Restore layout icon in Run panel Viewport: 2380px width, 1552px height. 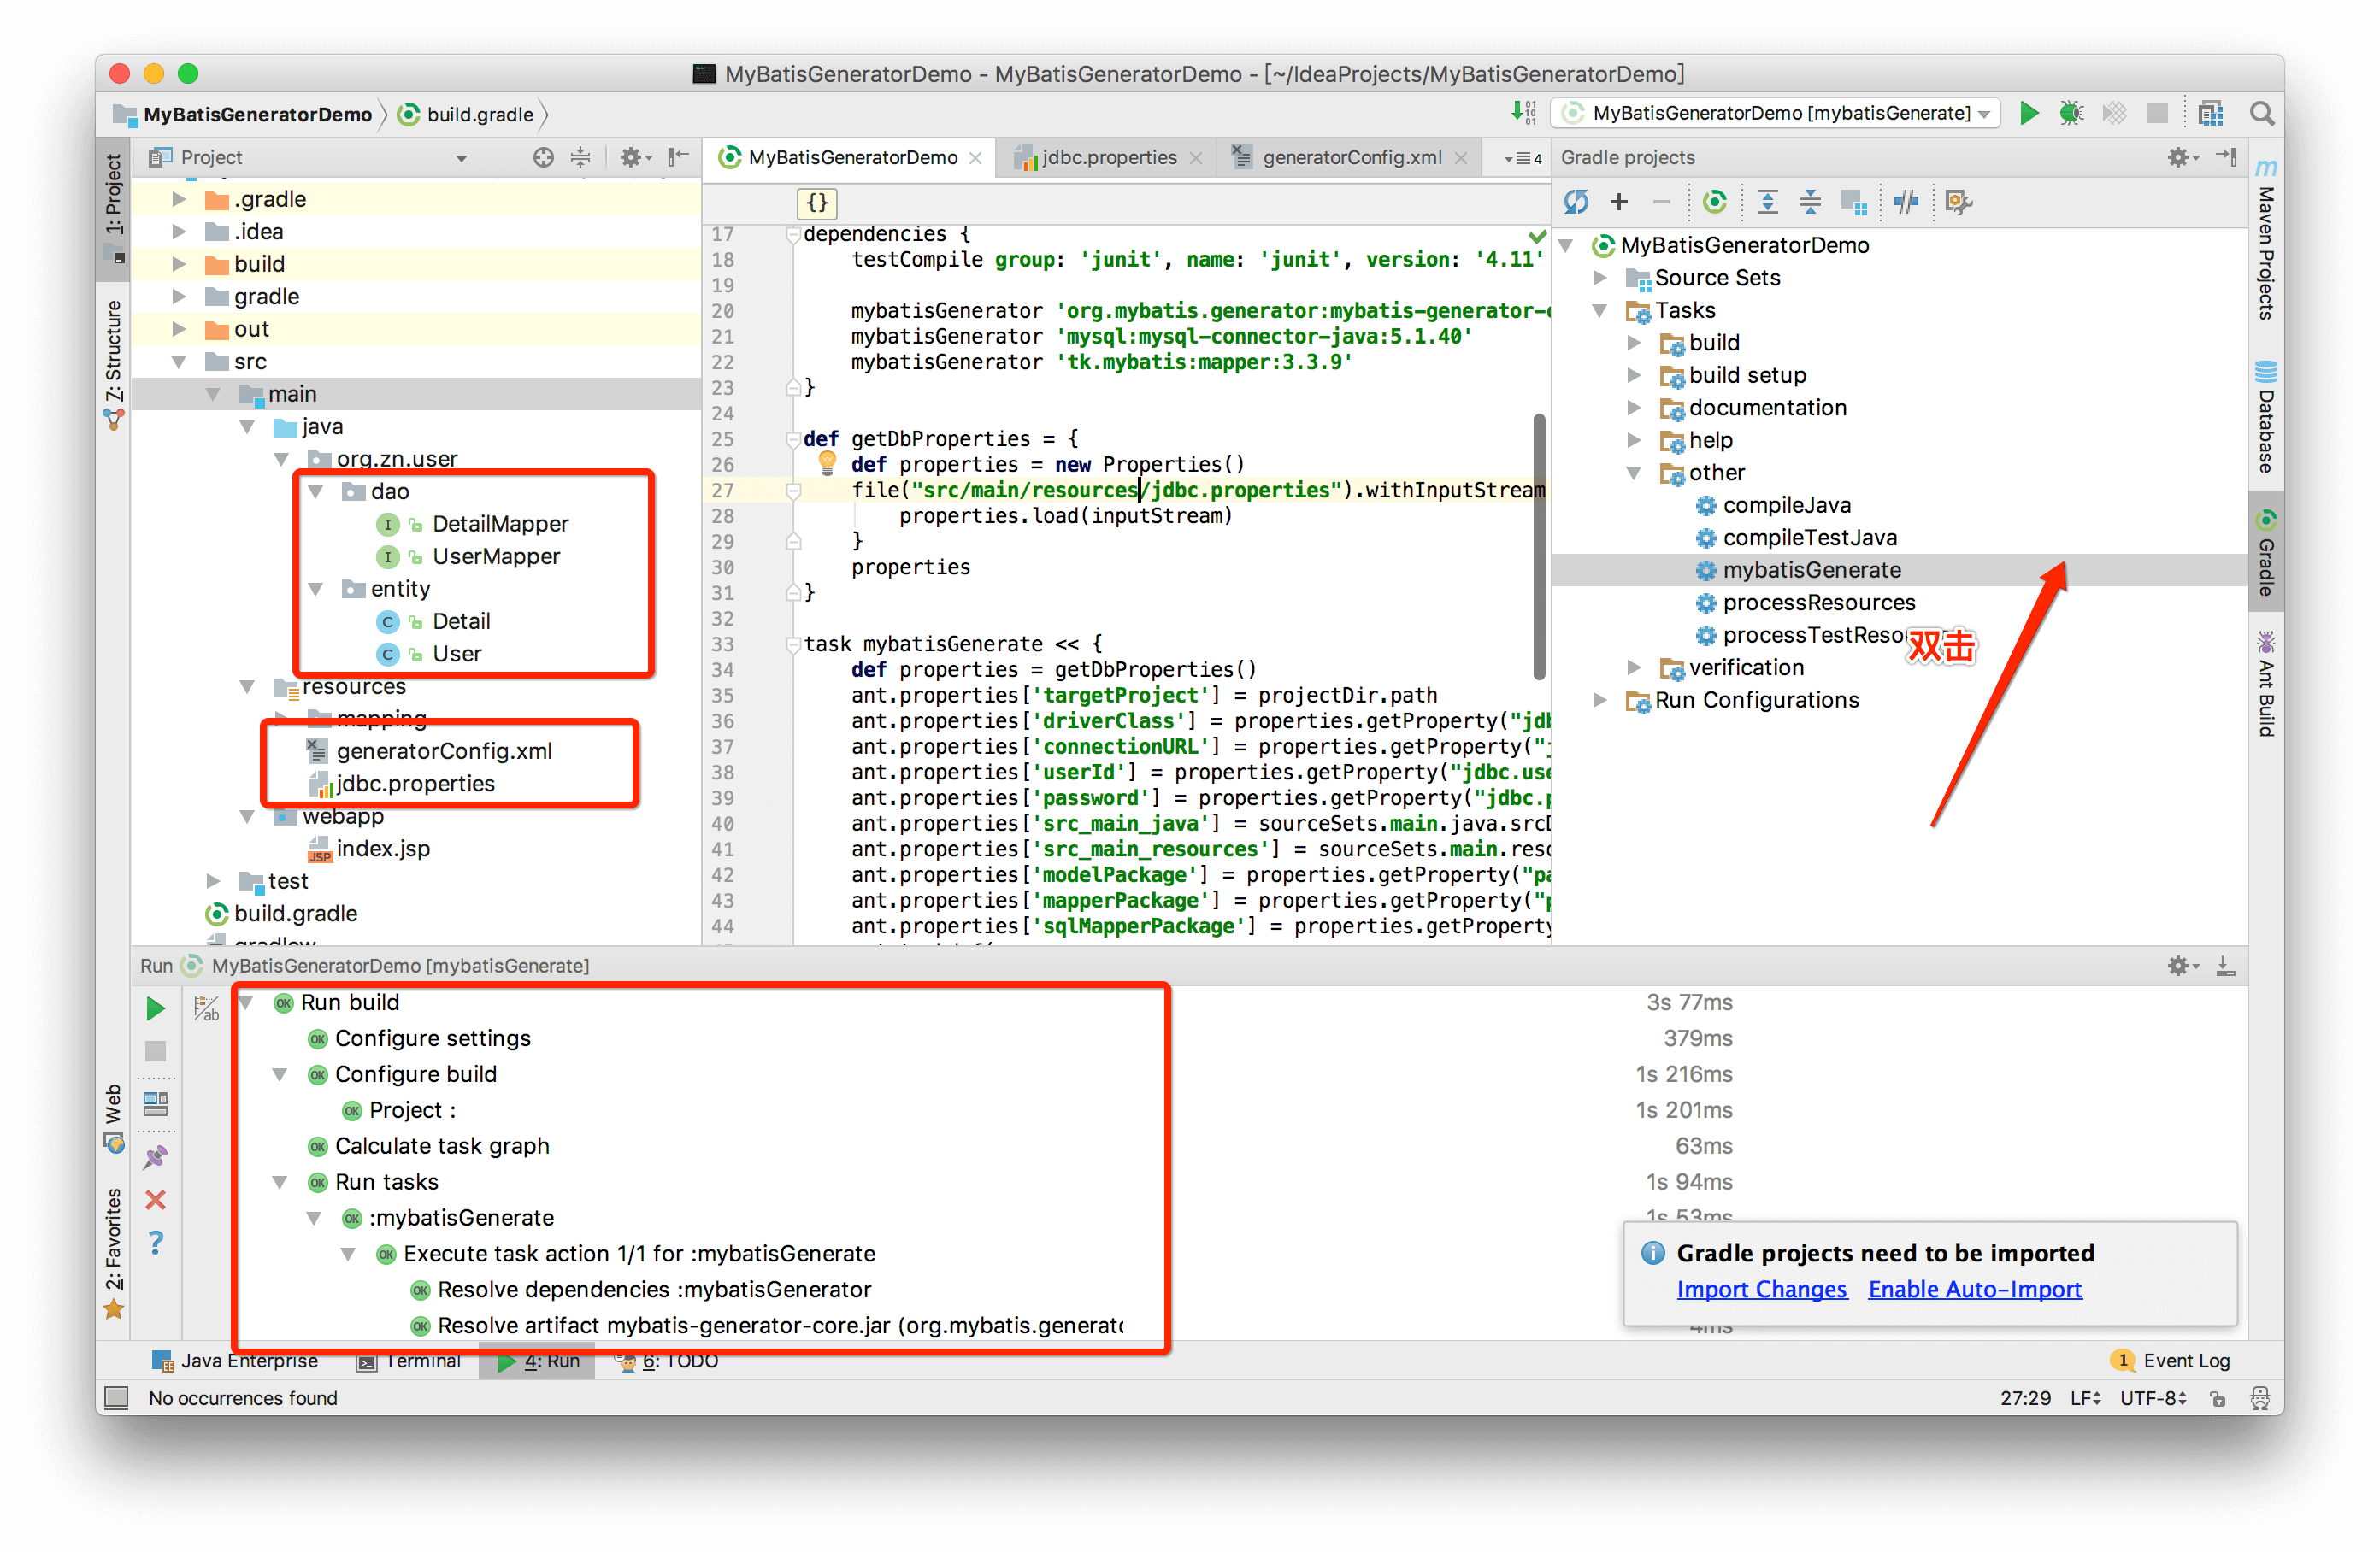tap(155, 1104)
